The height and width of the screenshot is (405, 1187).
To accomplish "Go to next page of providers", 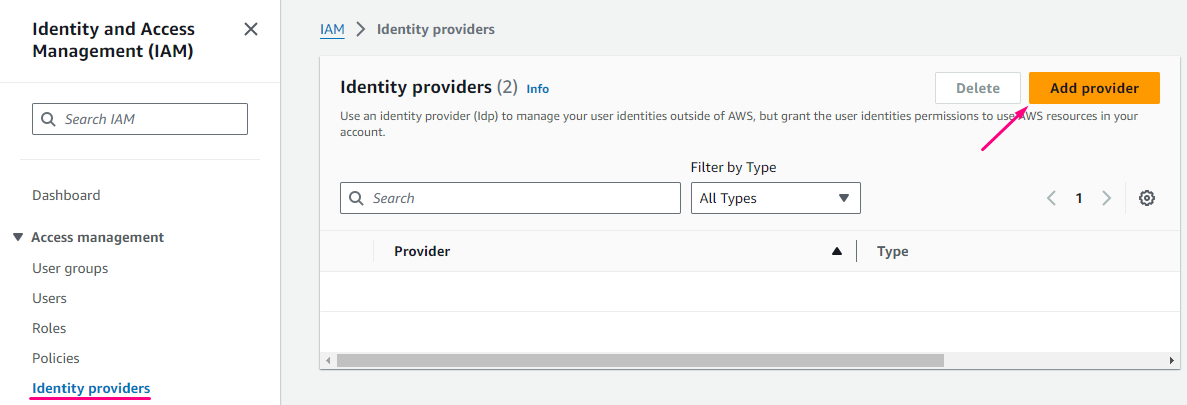I will pos(1106,198).
